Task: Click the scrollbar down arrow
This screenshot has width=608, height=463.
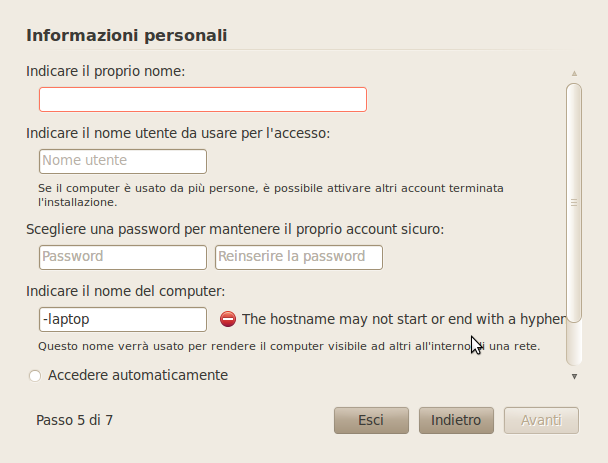Action: [x=574, y=376]
